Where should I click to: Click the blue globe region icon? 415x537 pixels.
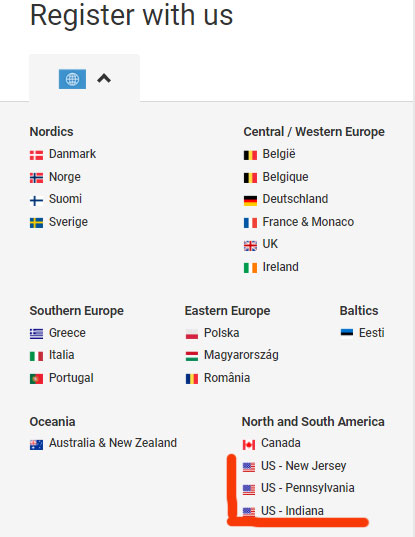pos(72,79)
